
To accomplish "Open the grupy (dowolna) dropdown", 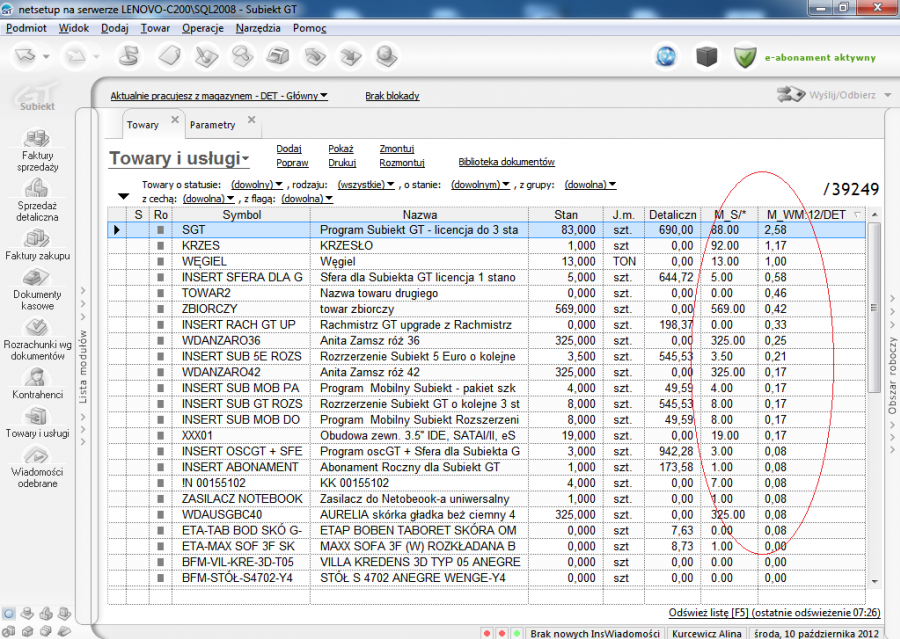I will (x=590, y=184).
